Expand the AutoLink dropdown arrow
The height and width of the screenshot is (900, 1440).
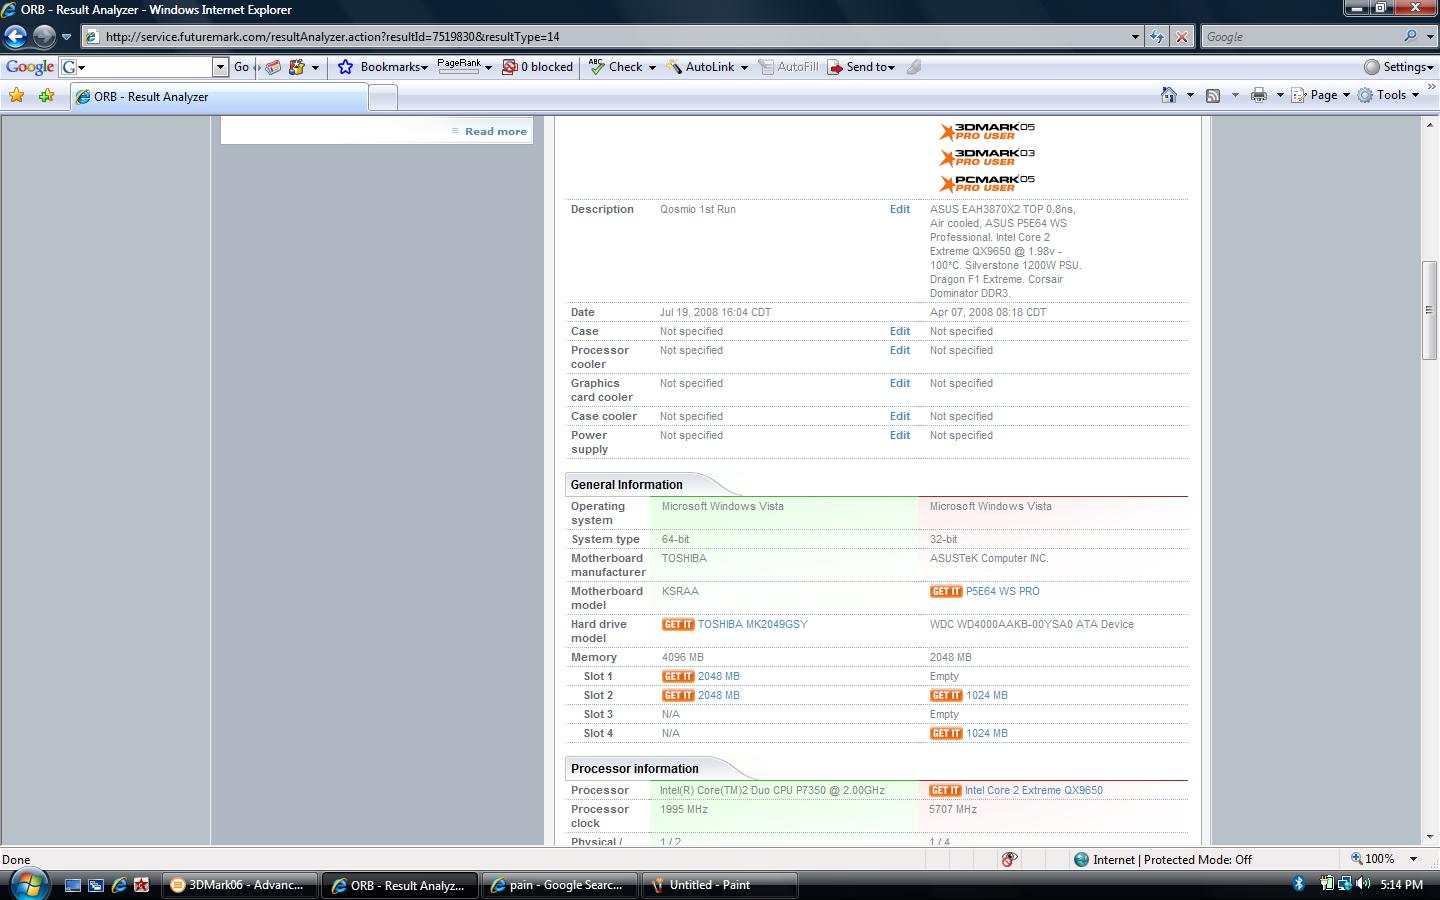pos(744,67)
